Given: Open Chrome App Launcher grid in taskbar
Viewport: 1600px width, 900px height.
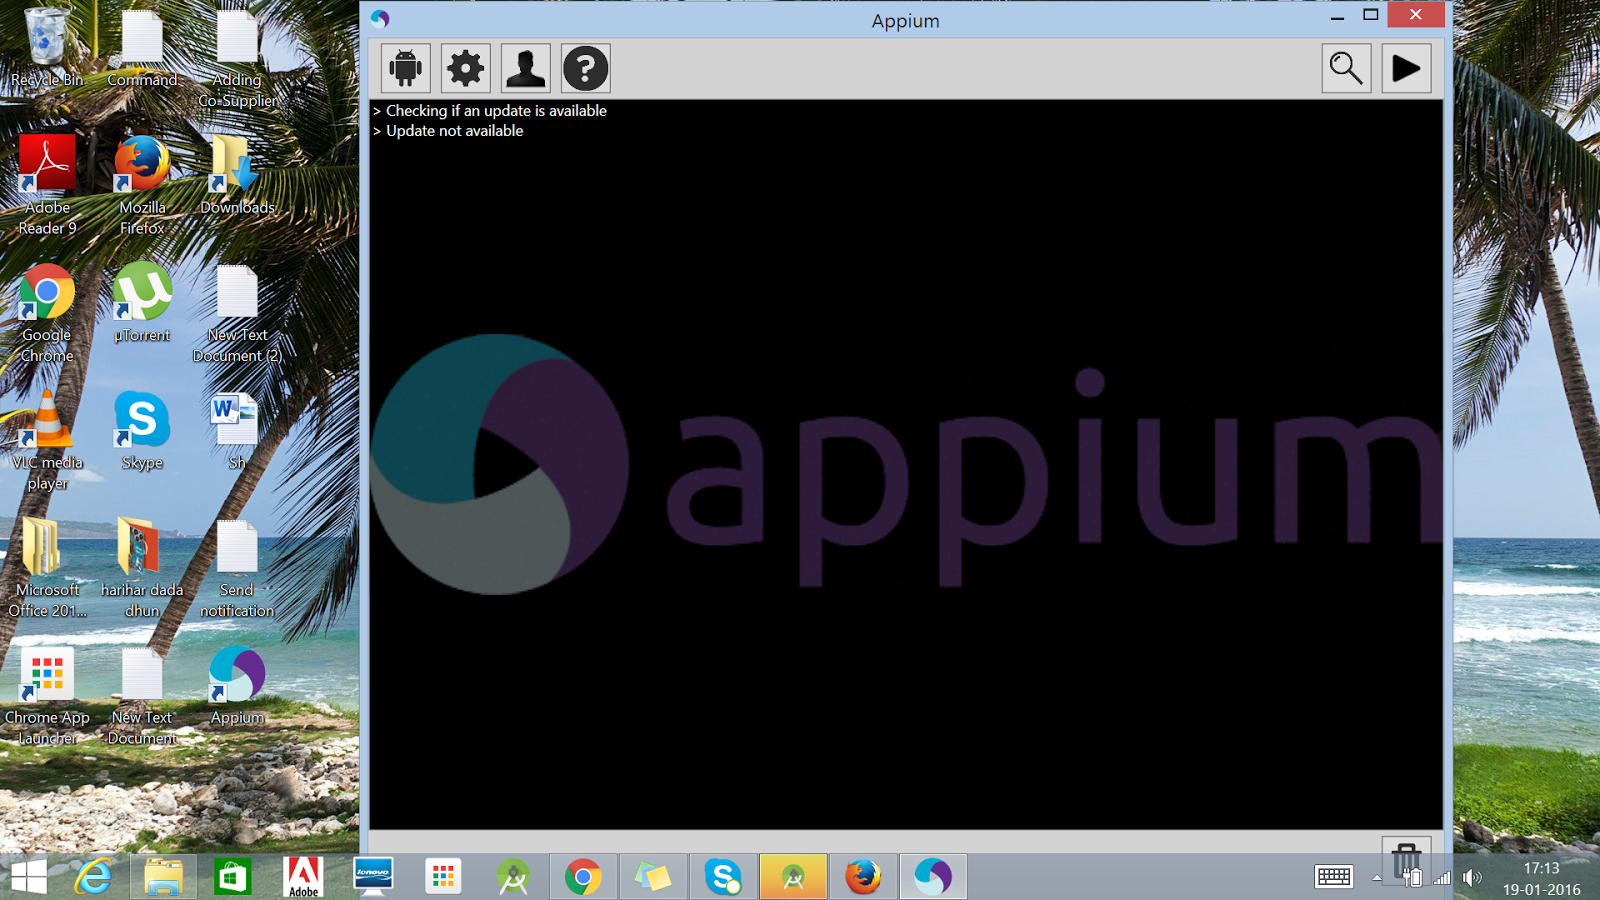Looking at the screenshot, I should tap(443, 877).
